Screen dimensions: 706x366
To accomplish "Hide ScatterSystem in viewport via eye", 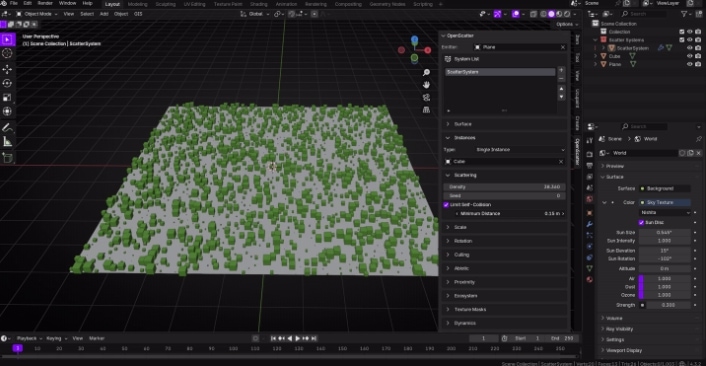I will click(x=689, y=48).
